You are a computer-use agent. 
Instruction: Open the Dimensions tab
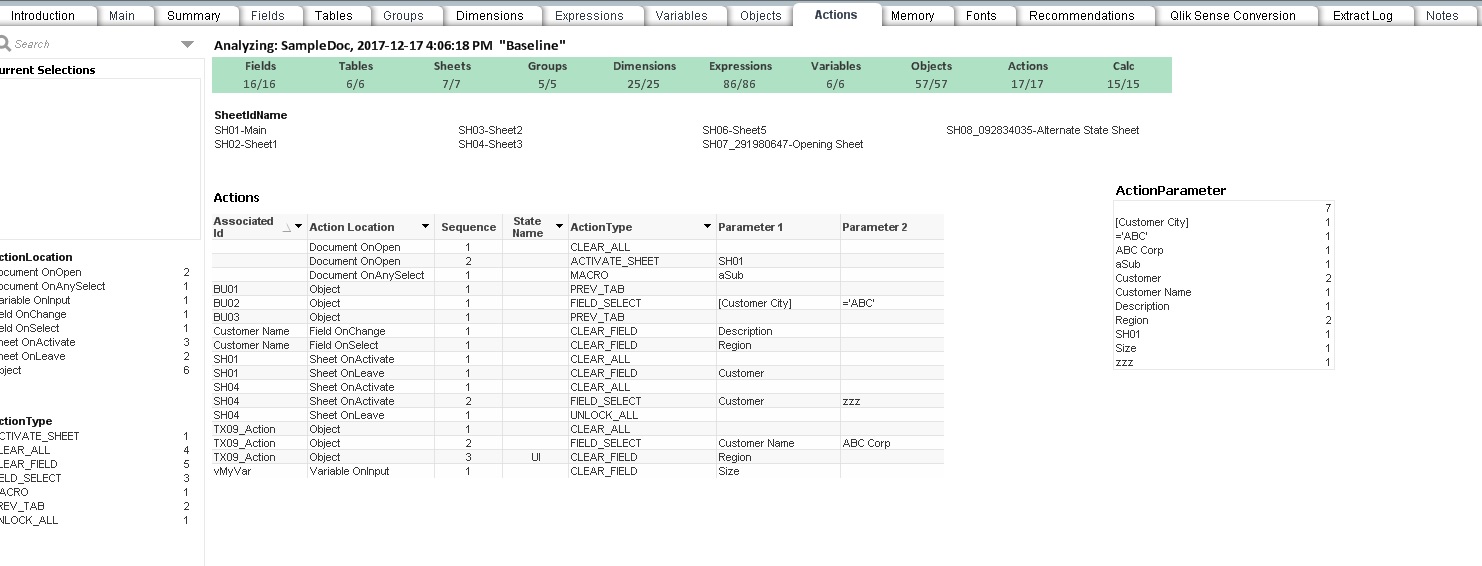click(490, 15)
